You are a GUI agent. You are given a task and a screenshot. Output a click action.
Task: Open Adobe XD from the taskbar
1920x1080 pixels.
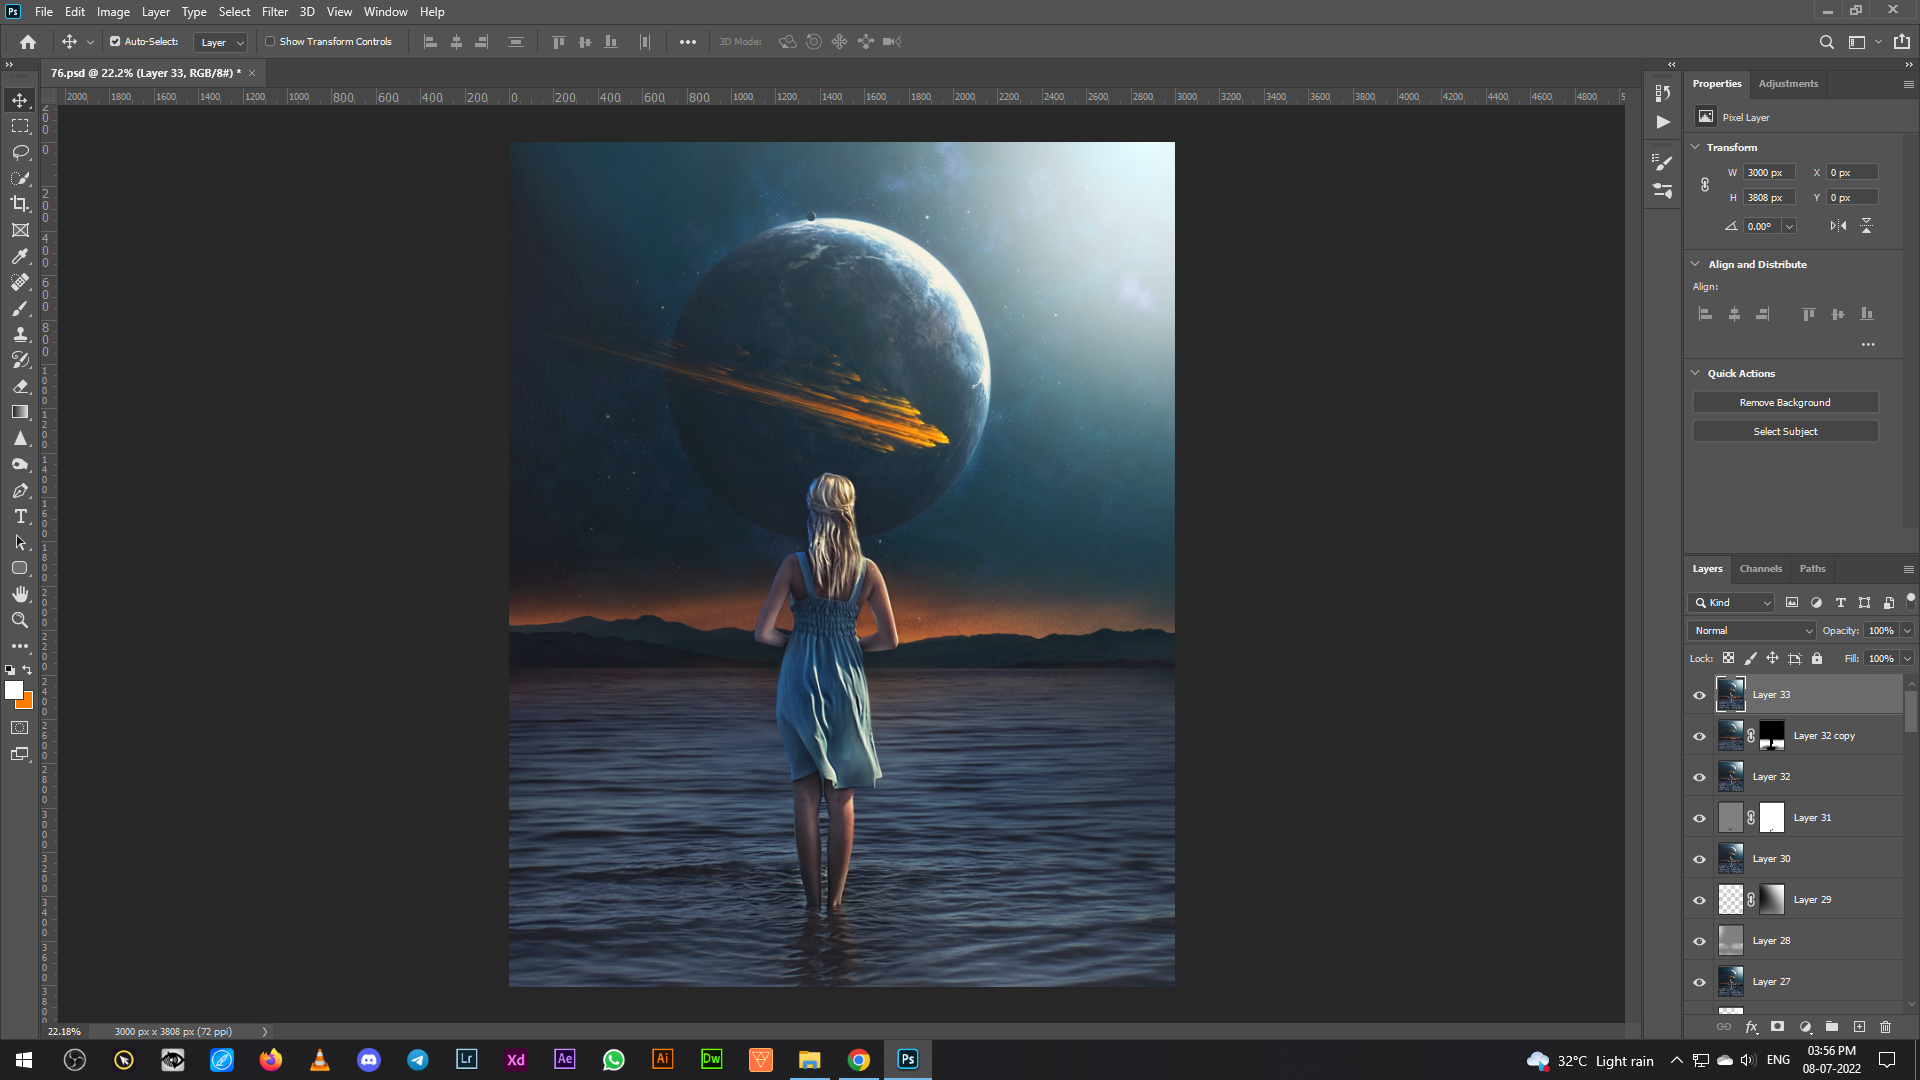pyautogui.click(x=516, y=1060)
